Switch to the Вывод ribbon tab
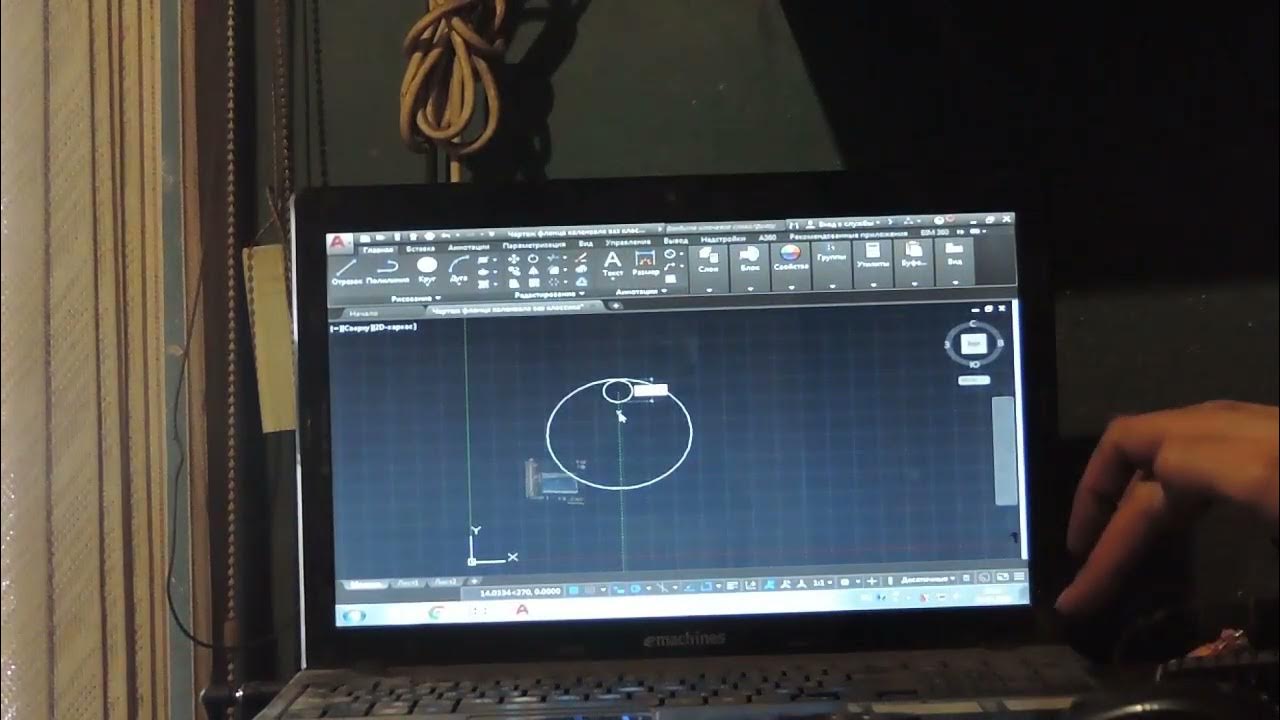The height and width of the screenshot is (720, 1280). 675,241
